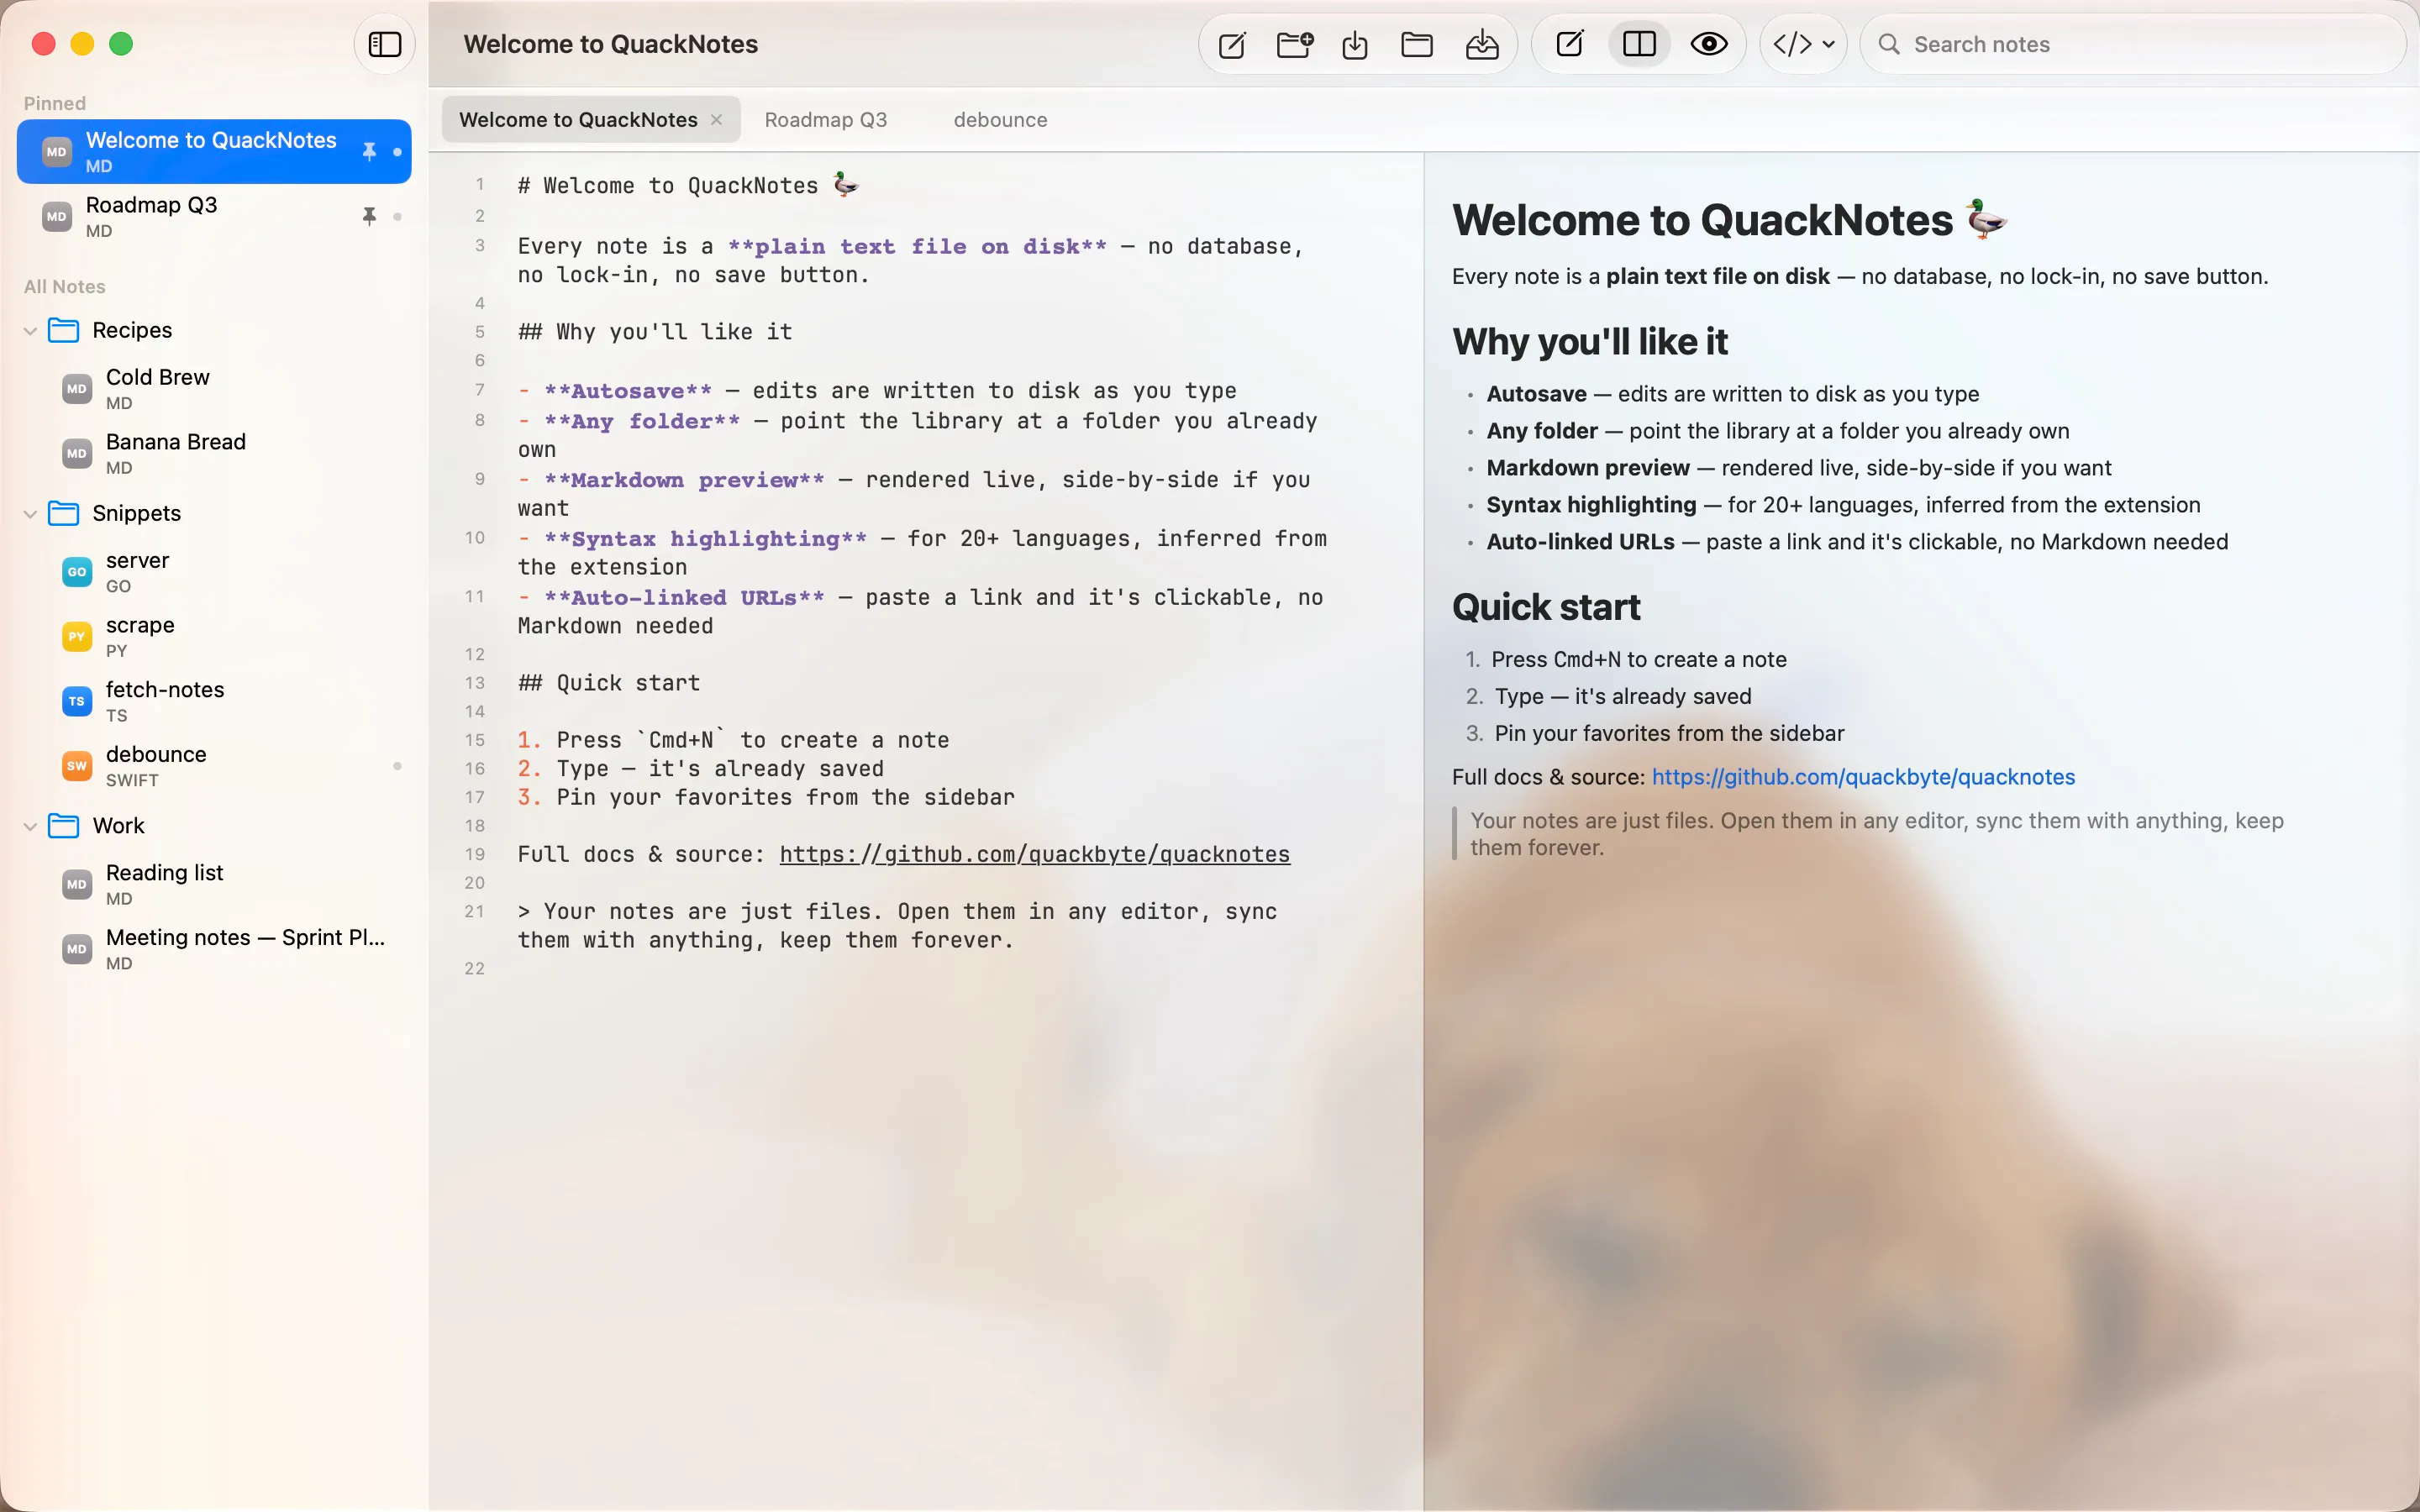The width and height of the screenshot is (2420, 1512).
Task: Click the Work folder icon
Action: pyautogui.click(x=64, y=825)
